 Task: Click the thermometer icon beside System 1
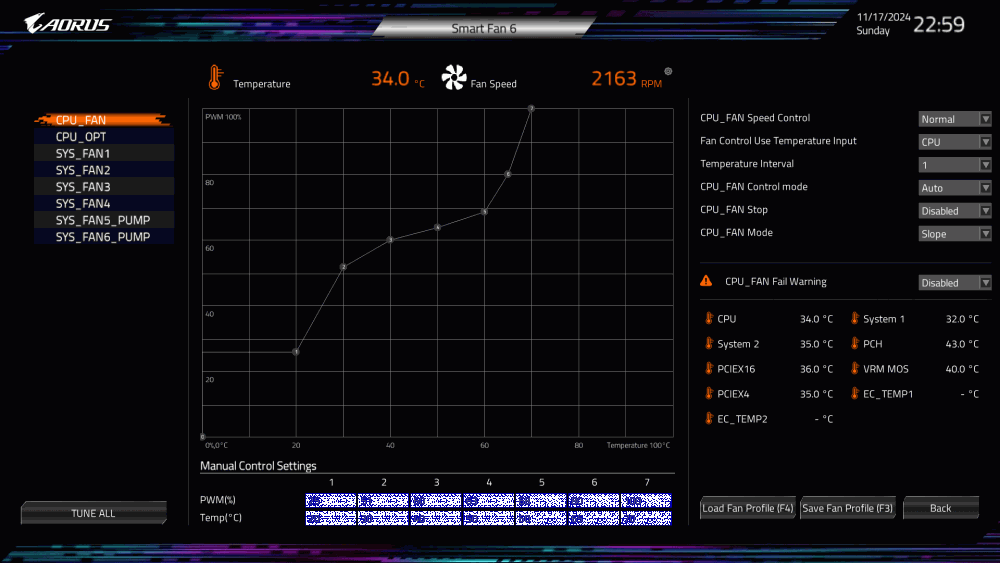[855, 318]
